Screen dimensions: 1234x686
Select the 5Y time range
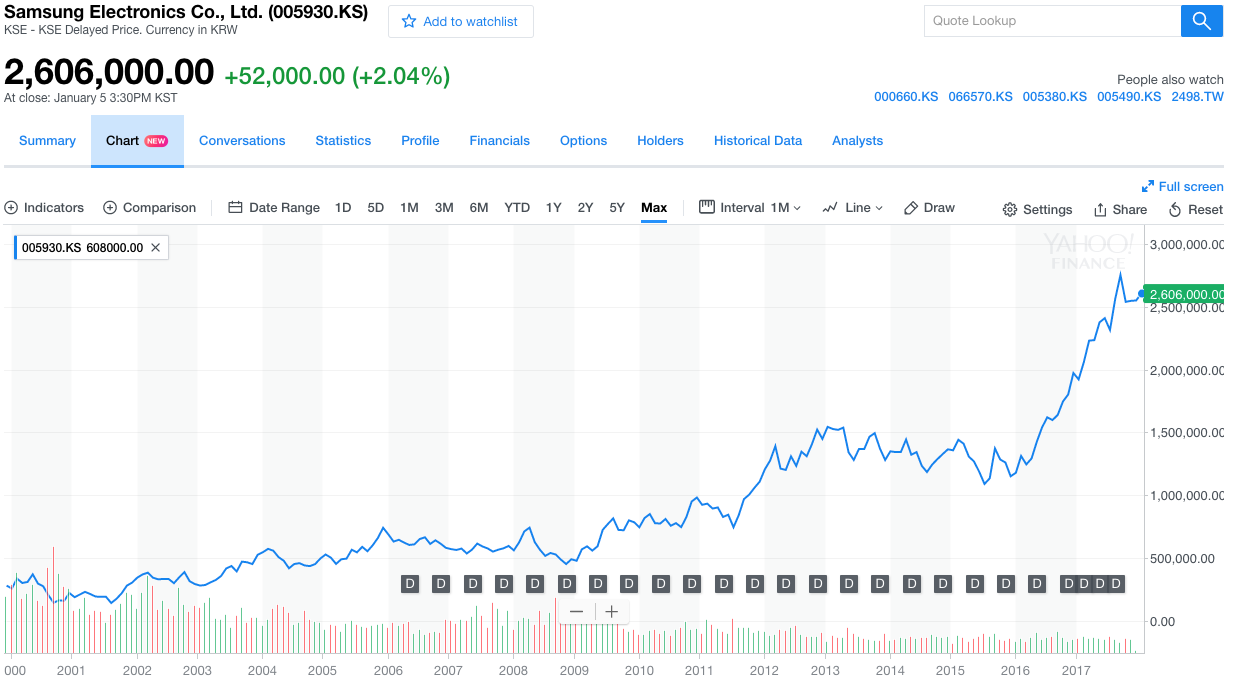pyautogui.click(x=617, y=208)
